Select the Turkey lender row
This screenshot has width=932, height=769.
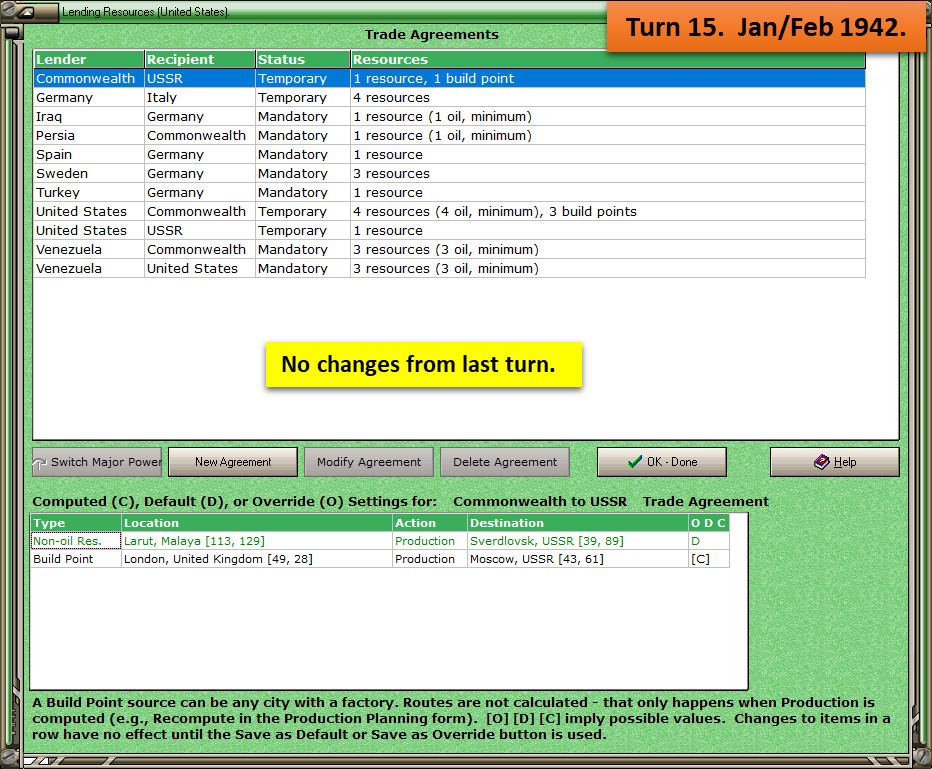coord(449,193)
